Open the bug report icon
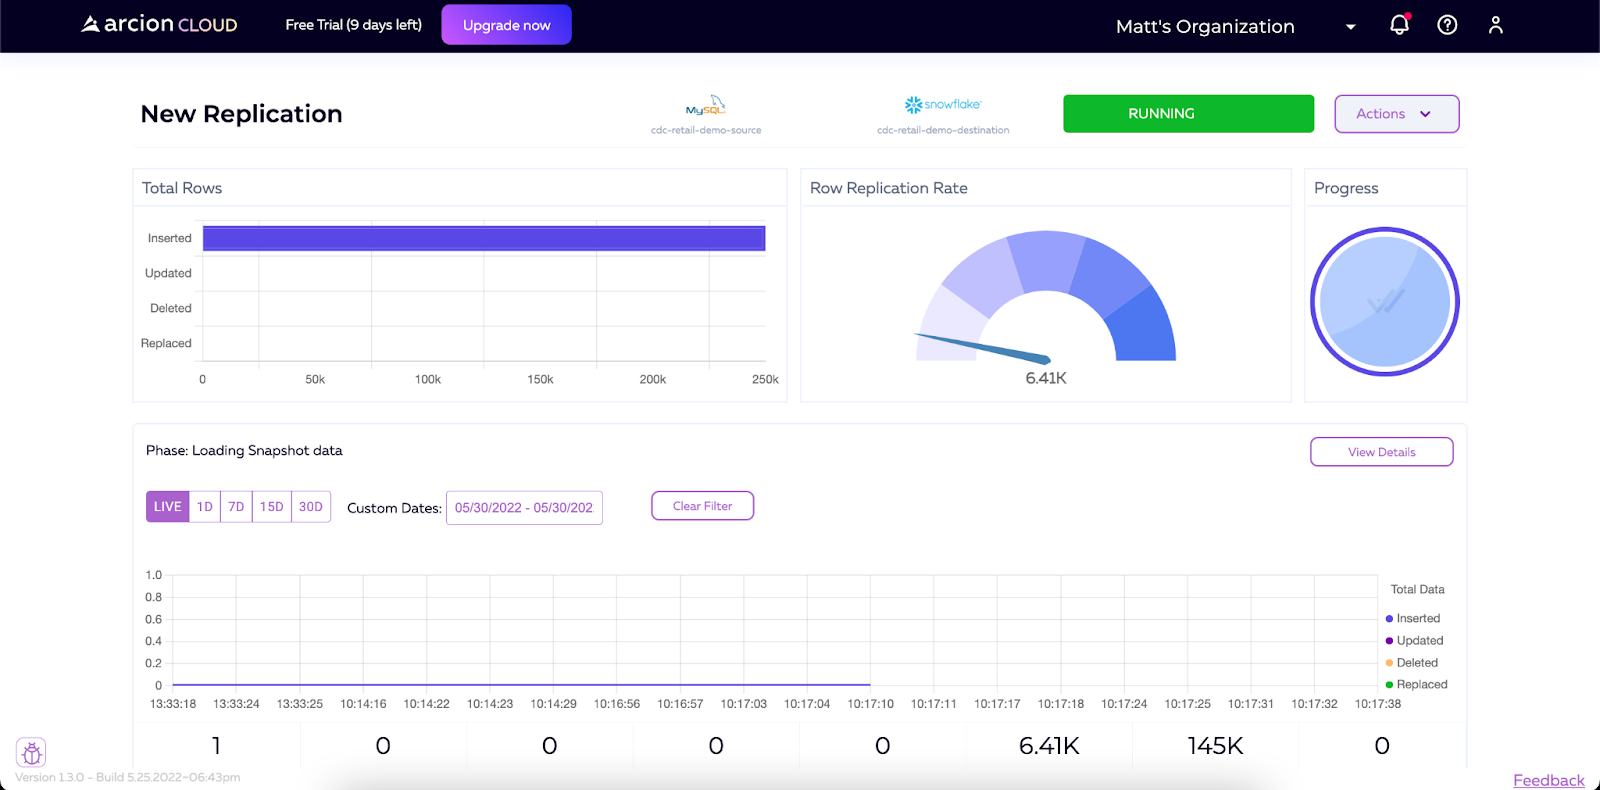The image size is (1600, 790). click(31, 752)
